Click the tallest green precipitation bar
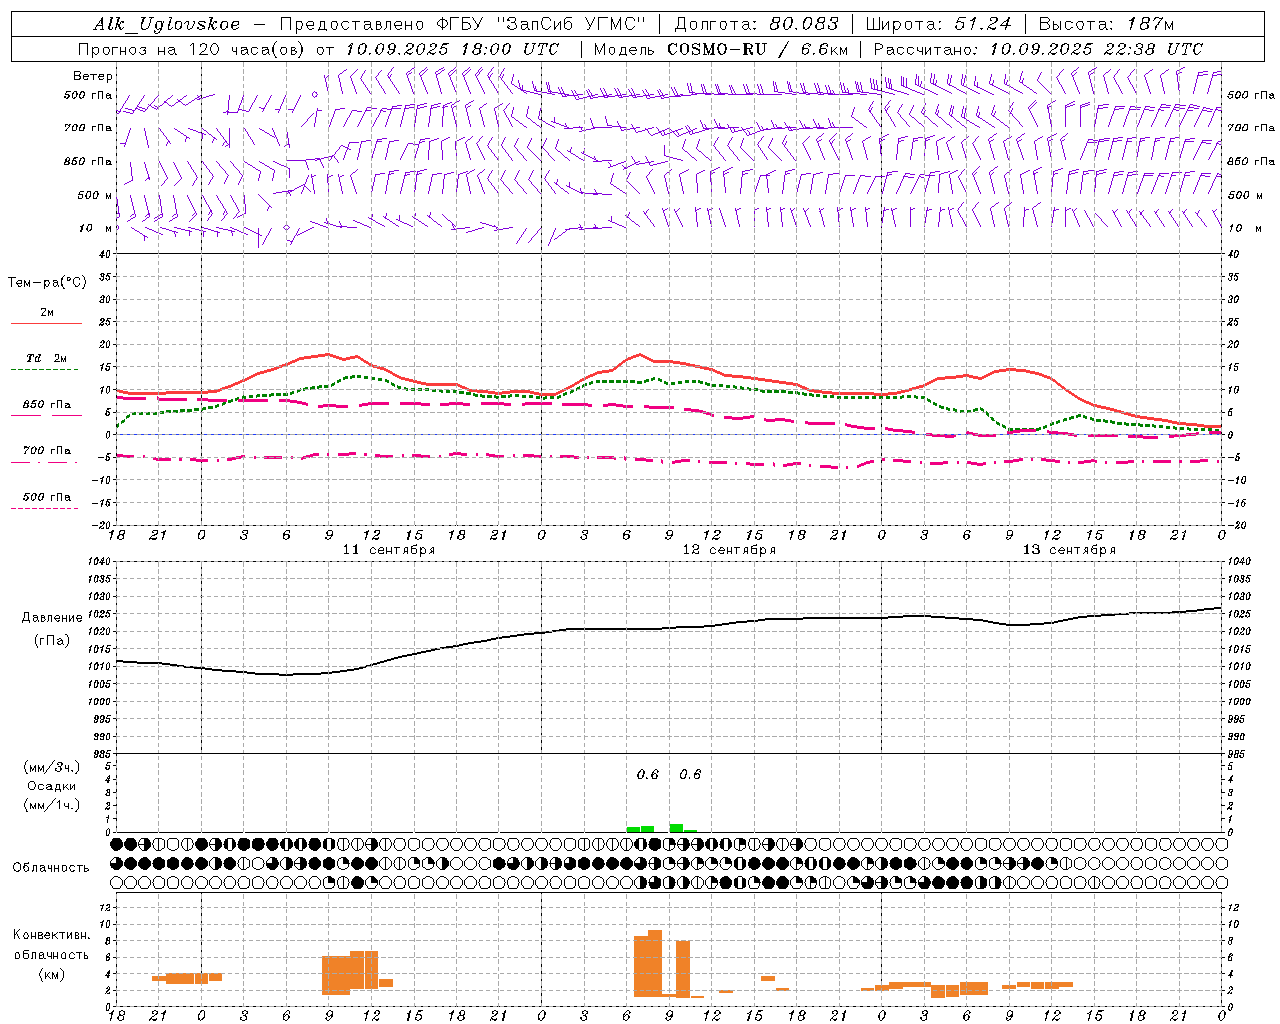 (x=676, y=828)
